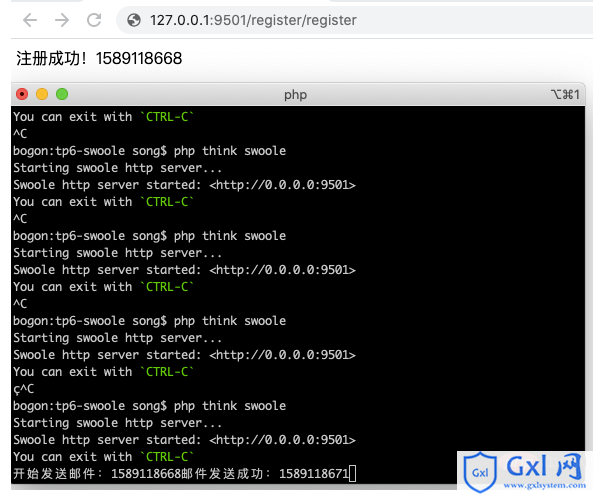This screenshot has height=495, width=597.
Task: Close the php terminal with the red button
Action: pos(22,94)
